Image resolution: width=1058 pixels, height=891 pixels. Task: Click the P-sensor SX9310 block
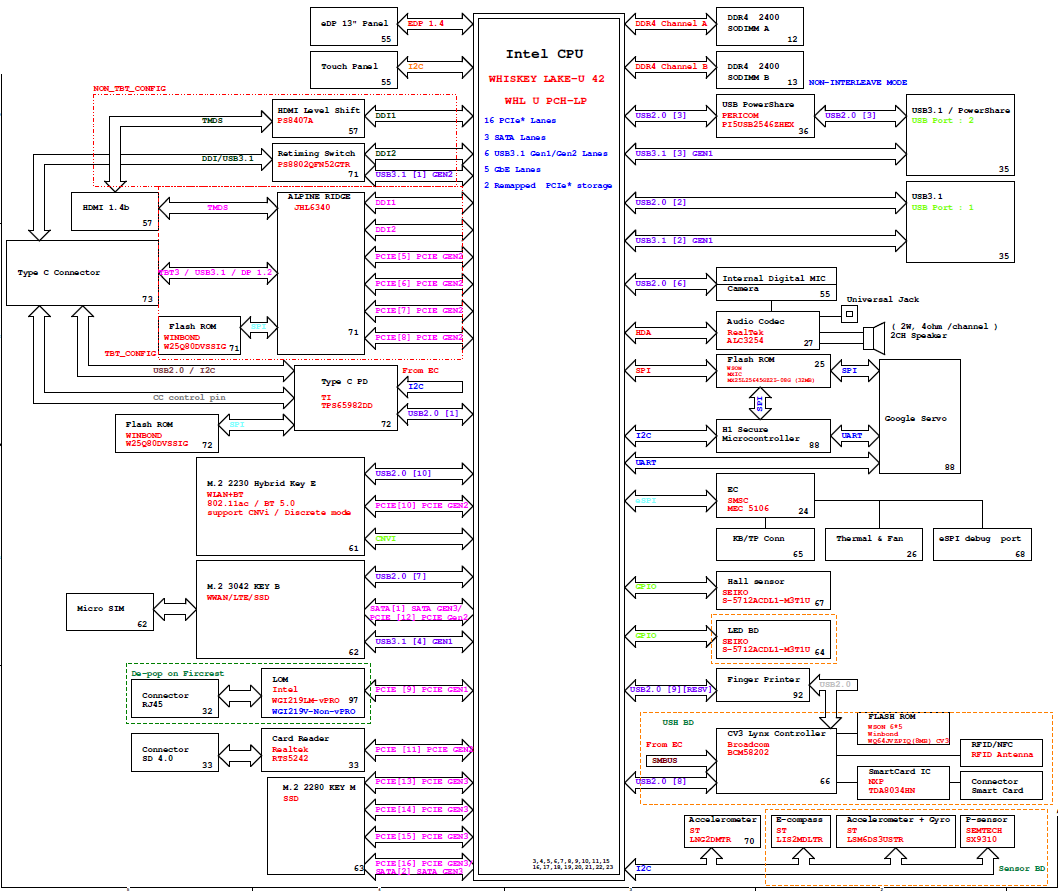click(x=988, y=831)
